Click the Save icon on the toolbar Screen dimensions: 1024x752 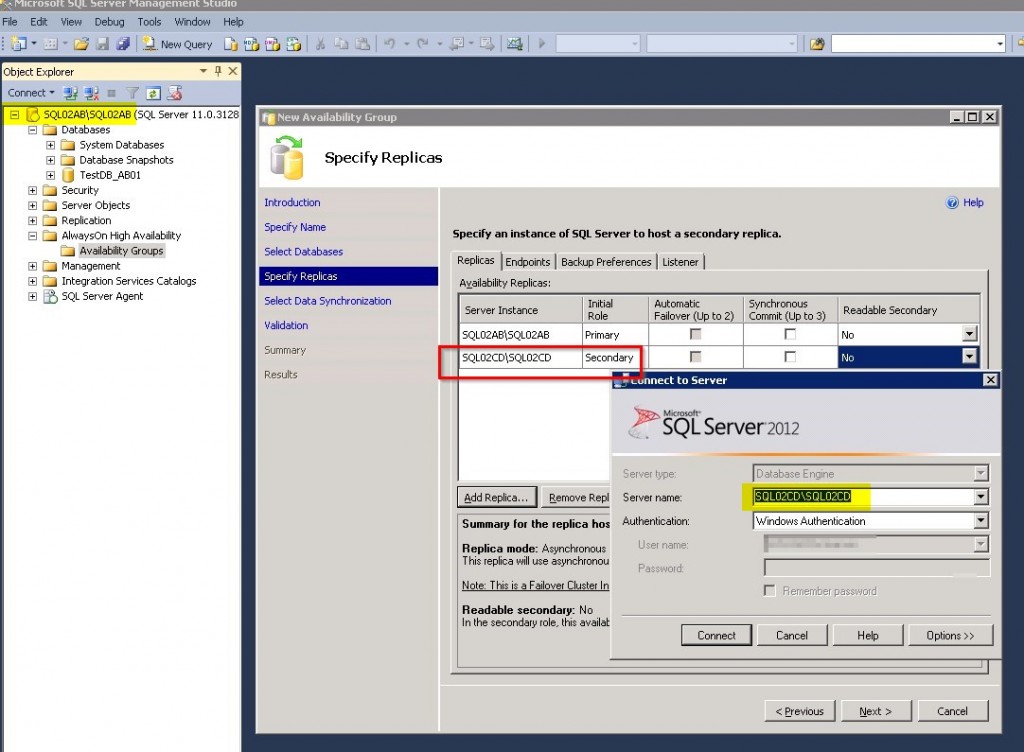click(103, 44)
